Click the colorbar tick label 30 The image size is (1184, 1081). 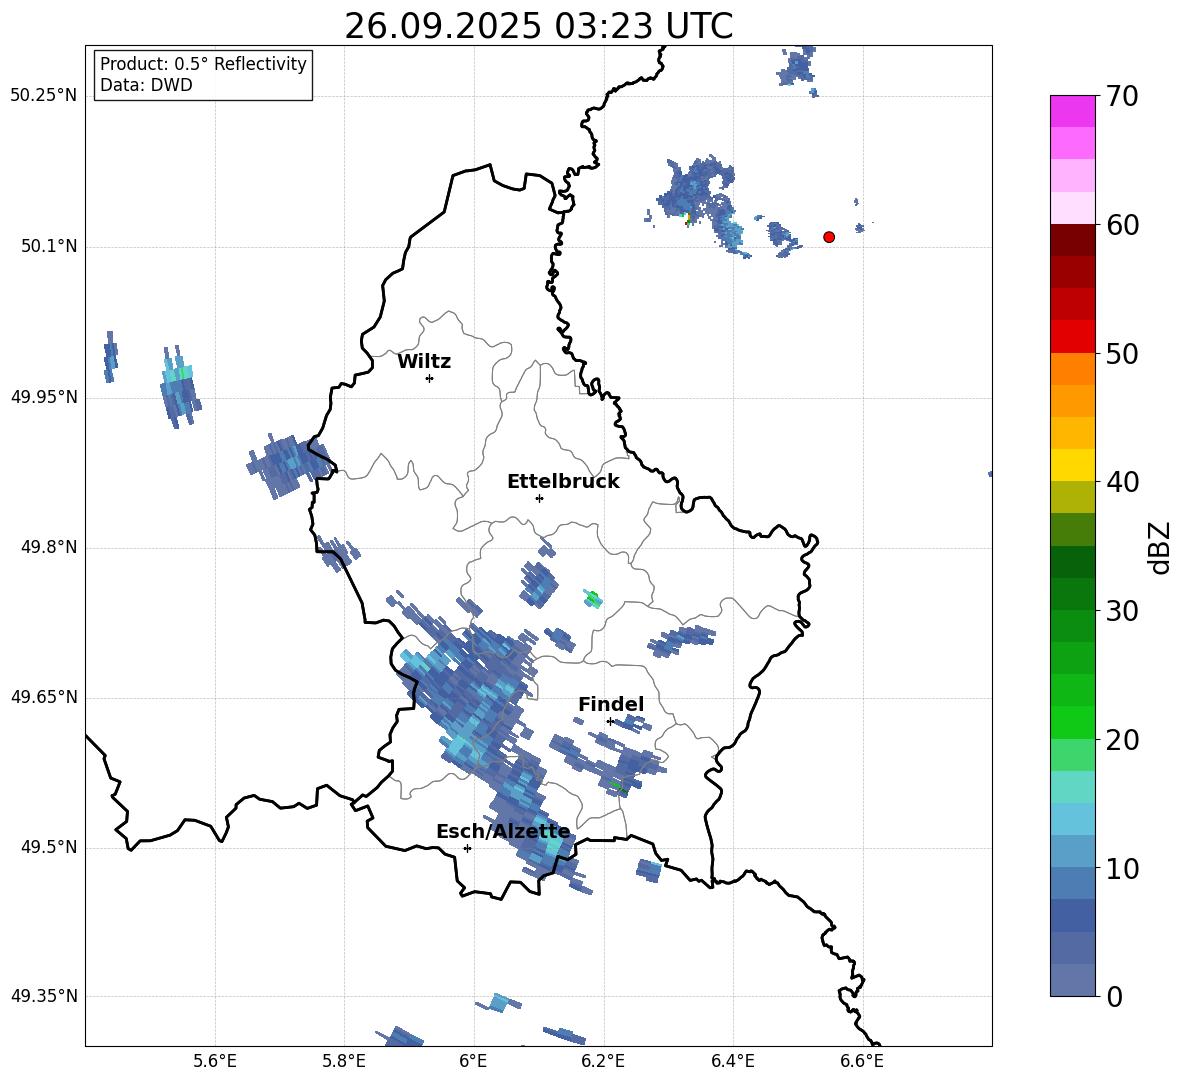tap(1123, 611)
